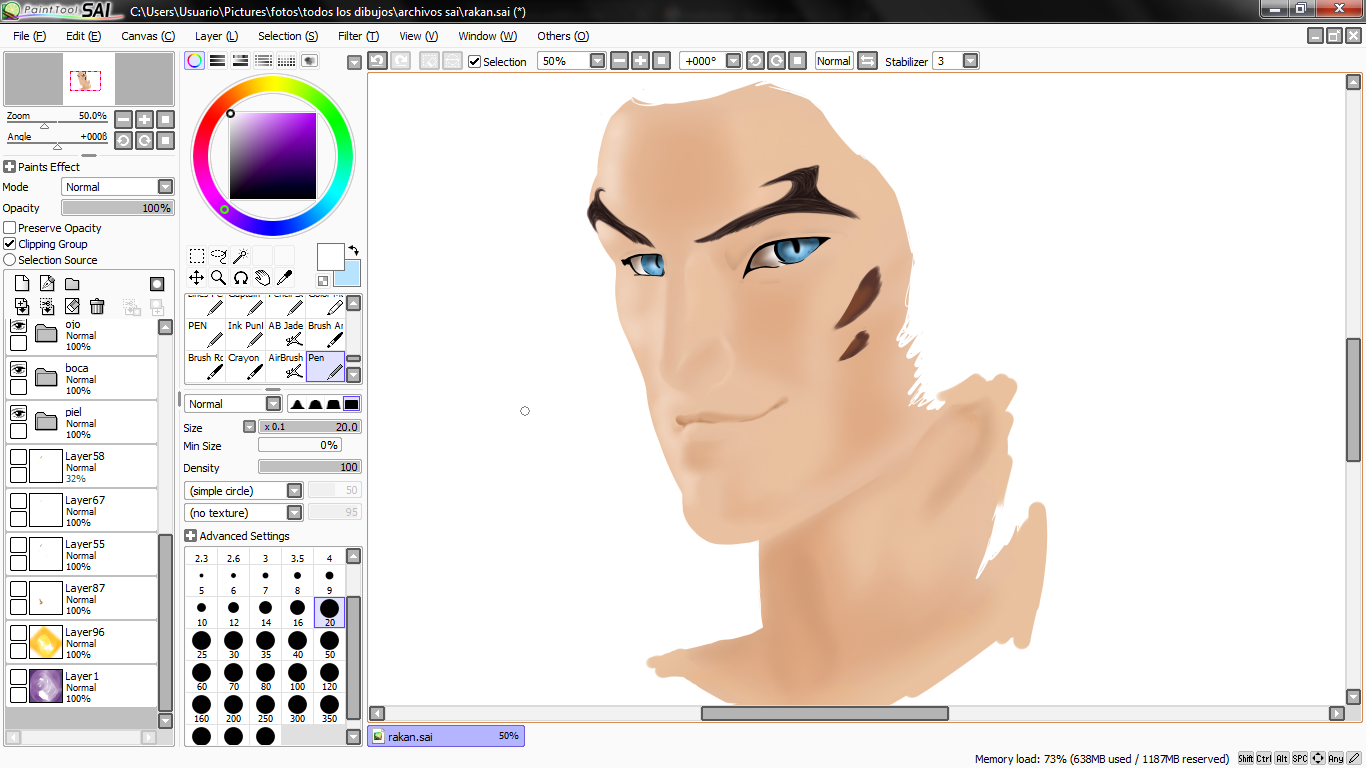Create a new normal layer
Screen dimensions: 1366x768
click(x=22, y=284)
